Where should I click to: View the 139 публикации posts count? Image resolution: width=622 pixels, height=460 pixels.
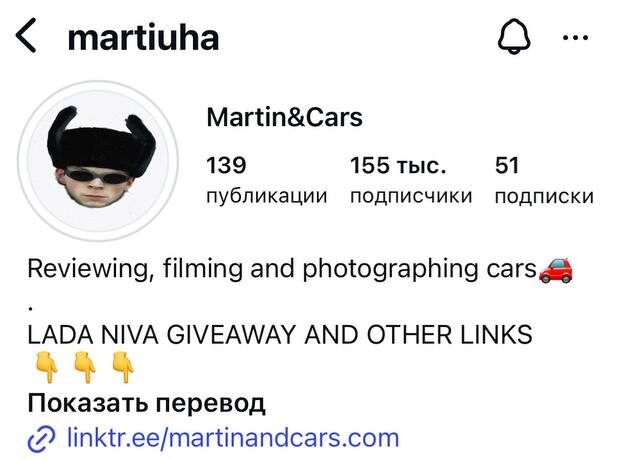pos(267,180)
